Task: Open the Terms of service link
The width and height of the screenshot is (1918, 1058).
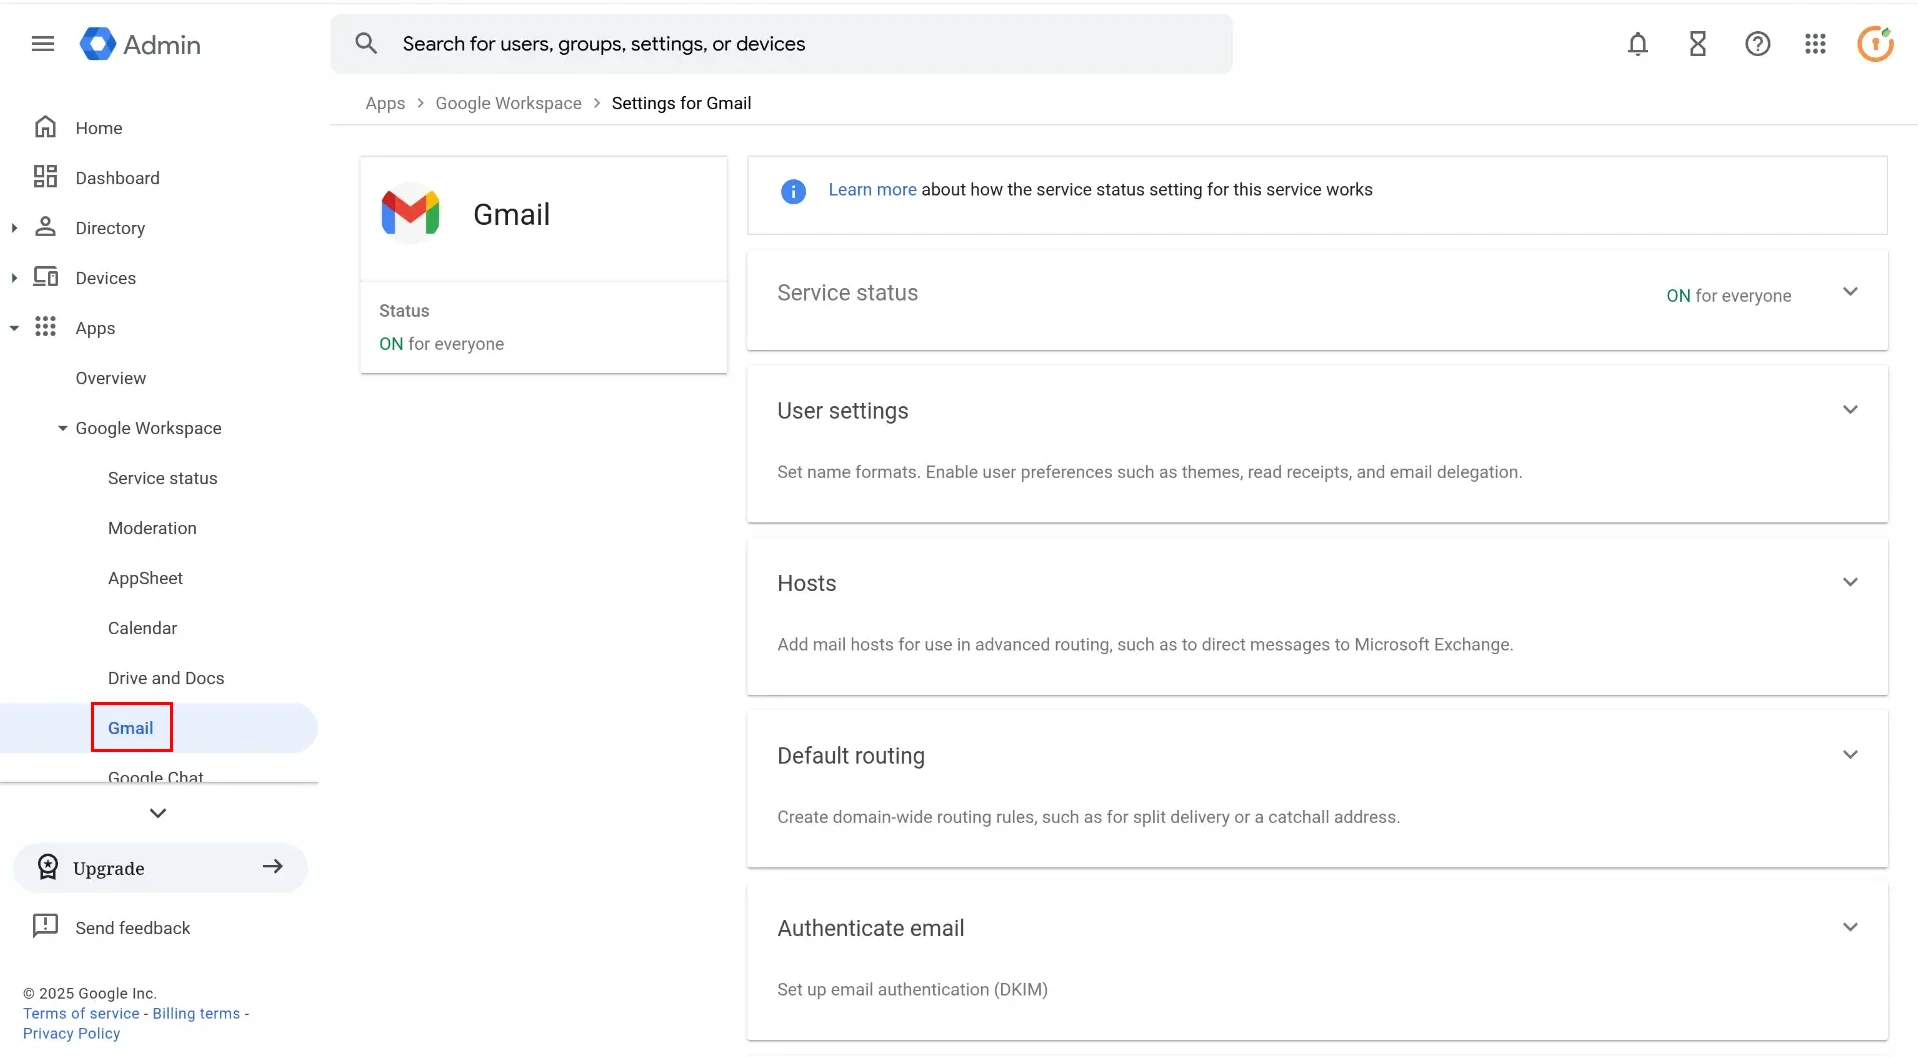Action: (x=81, y=1013)
